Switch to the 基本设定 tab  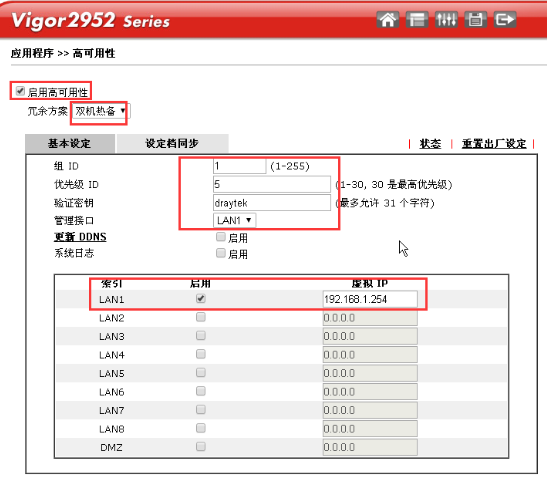point(70,143)
